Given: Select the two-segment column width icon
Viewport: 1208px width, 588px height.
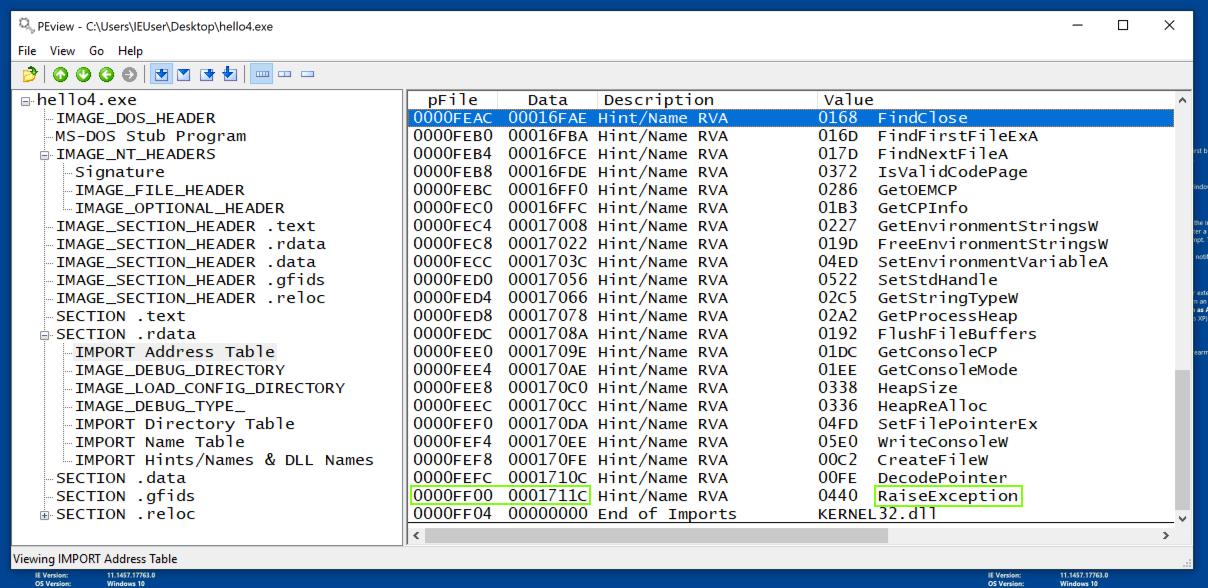Looking at the screenshot, I should (x=285, y=74).
